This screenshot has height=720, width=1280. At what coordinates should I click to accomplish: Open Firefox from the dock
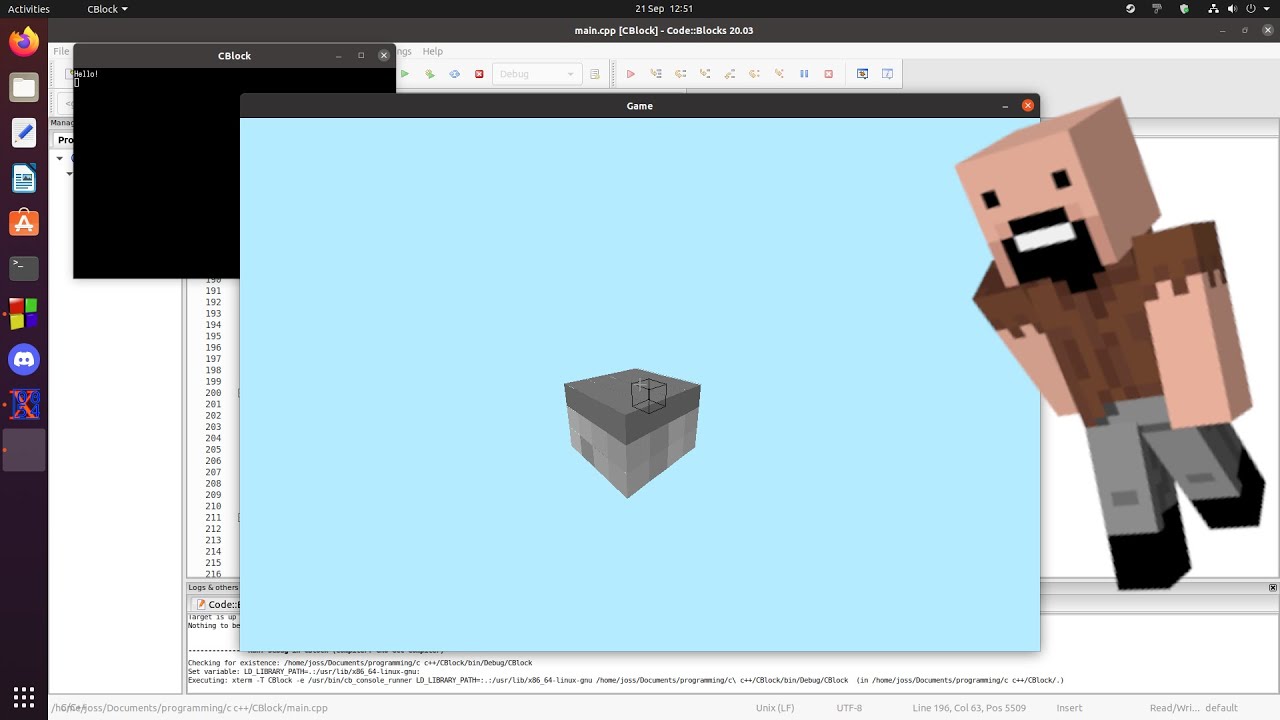tap(24, 42)
